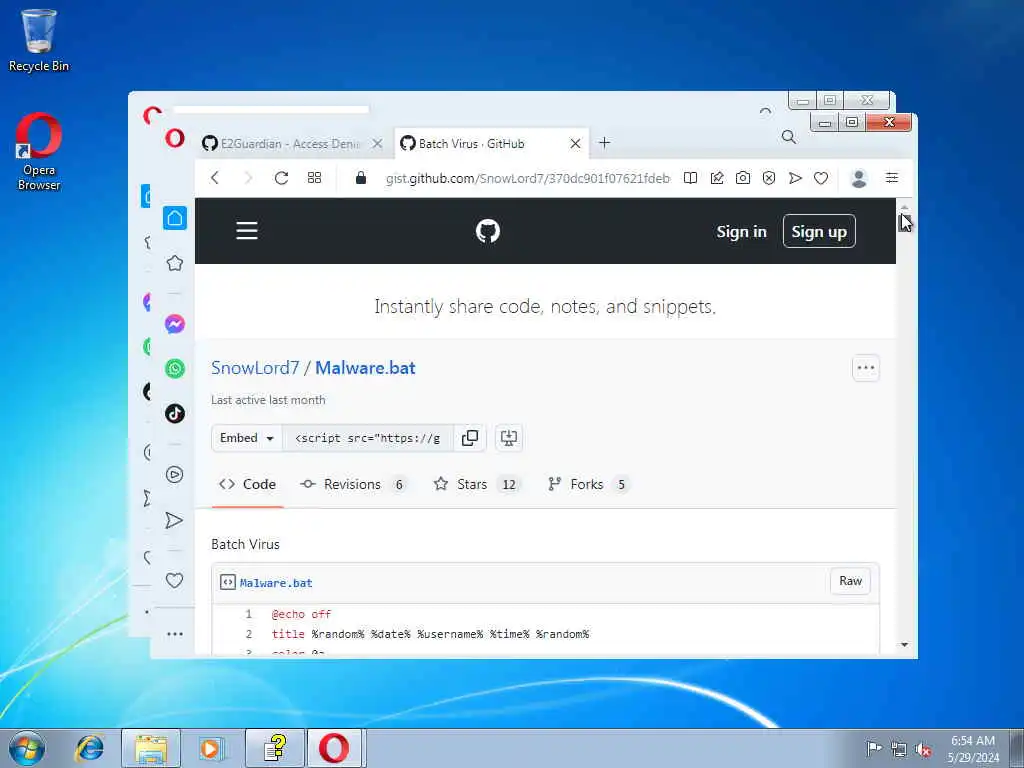Open the gist three-dots options menu
Viewport: 1024px width, 768px height.
pos(866,368)
